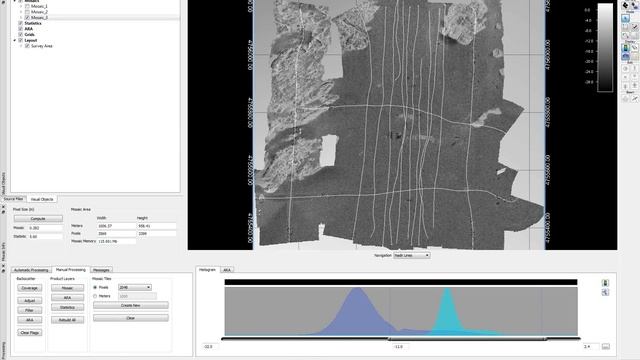Collapse the Layout tree node
Viewport: 640px width, 360px height.
(x=15, y=40)
